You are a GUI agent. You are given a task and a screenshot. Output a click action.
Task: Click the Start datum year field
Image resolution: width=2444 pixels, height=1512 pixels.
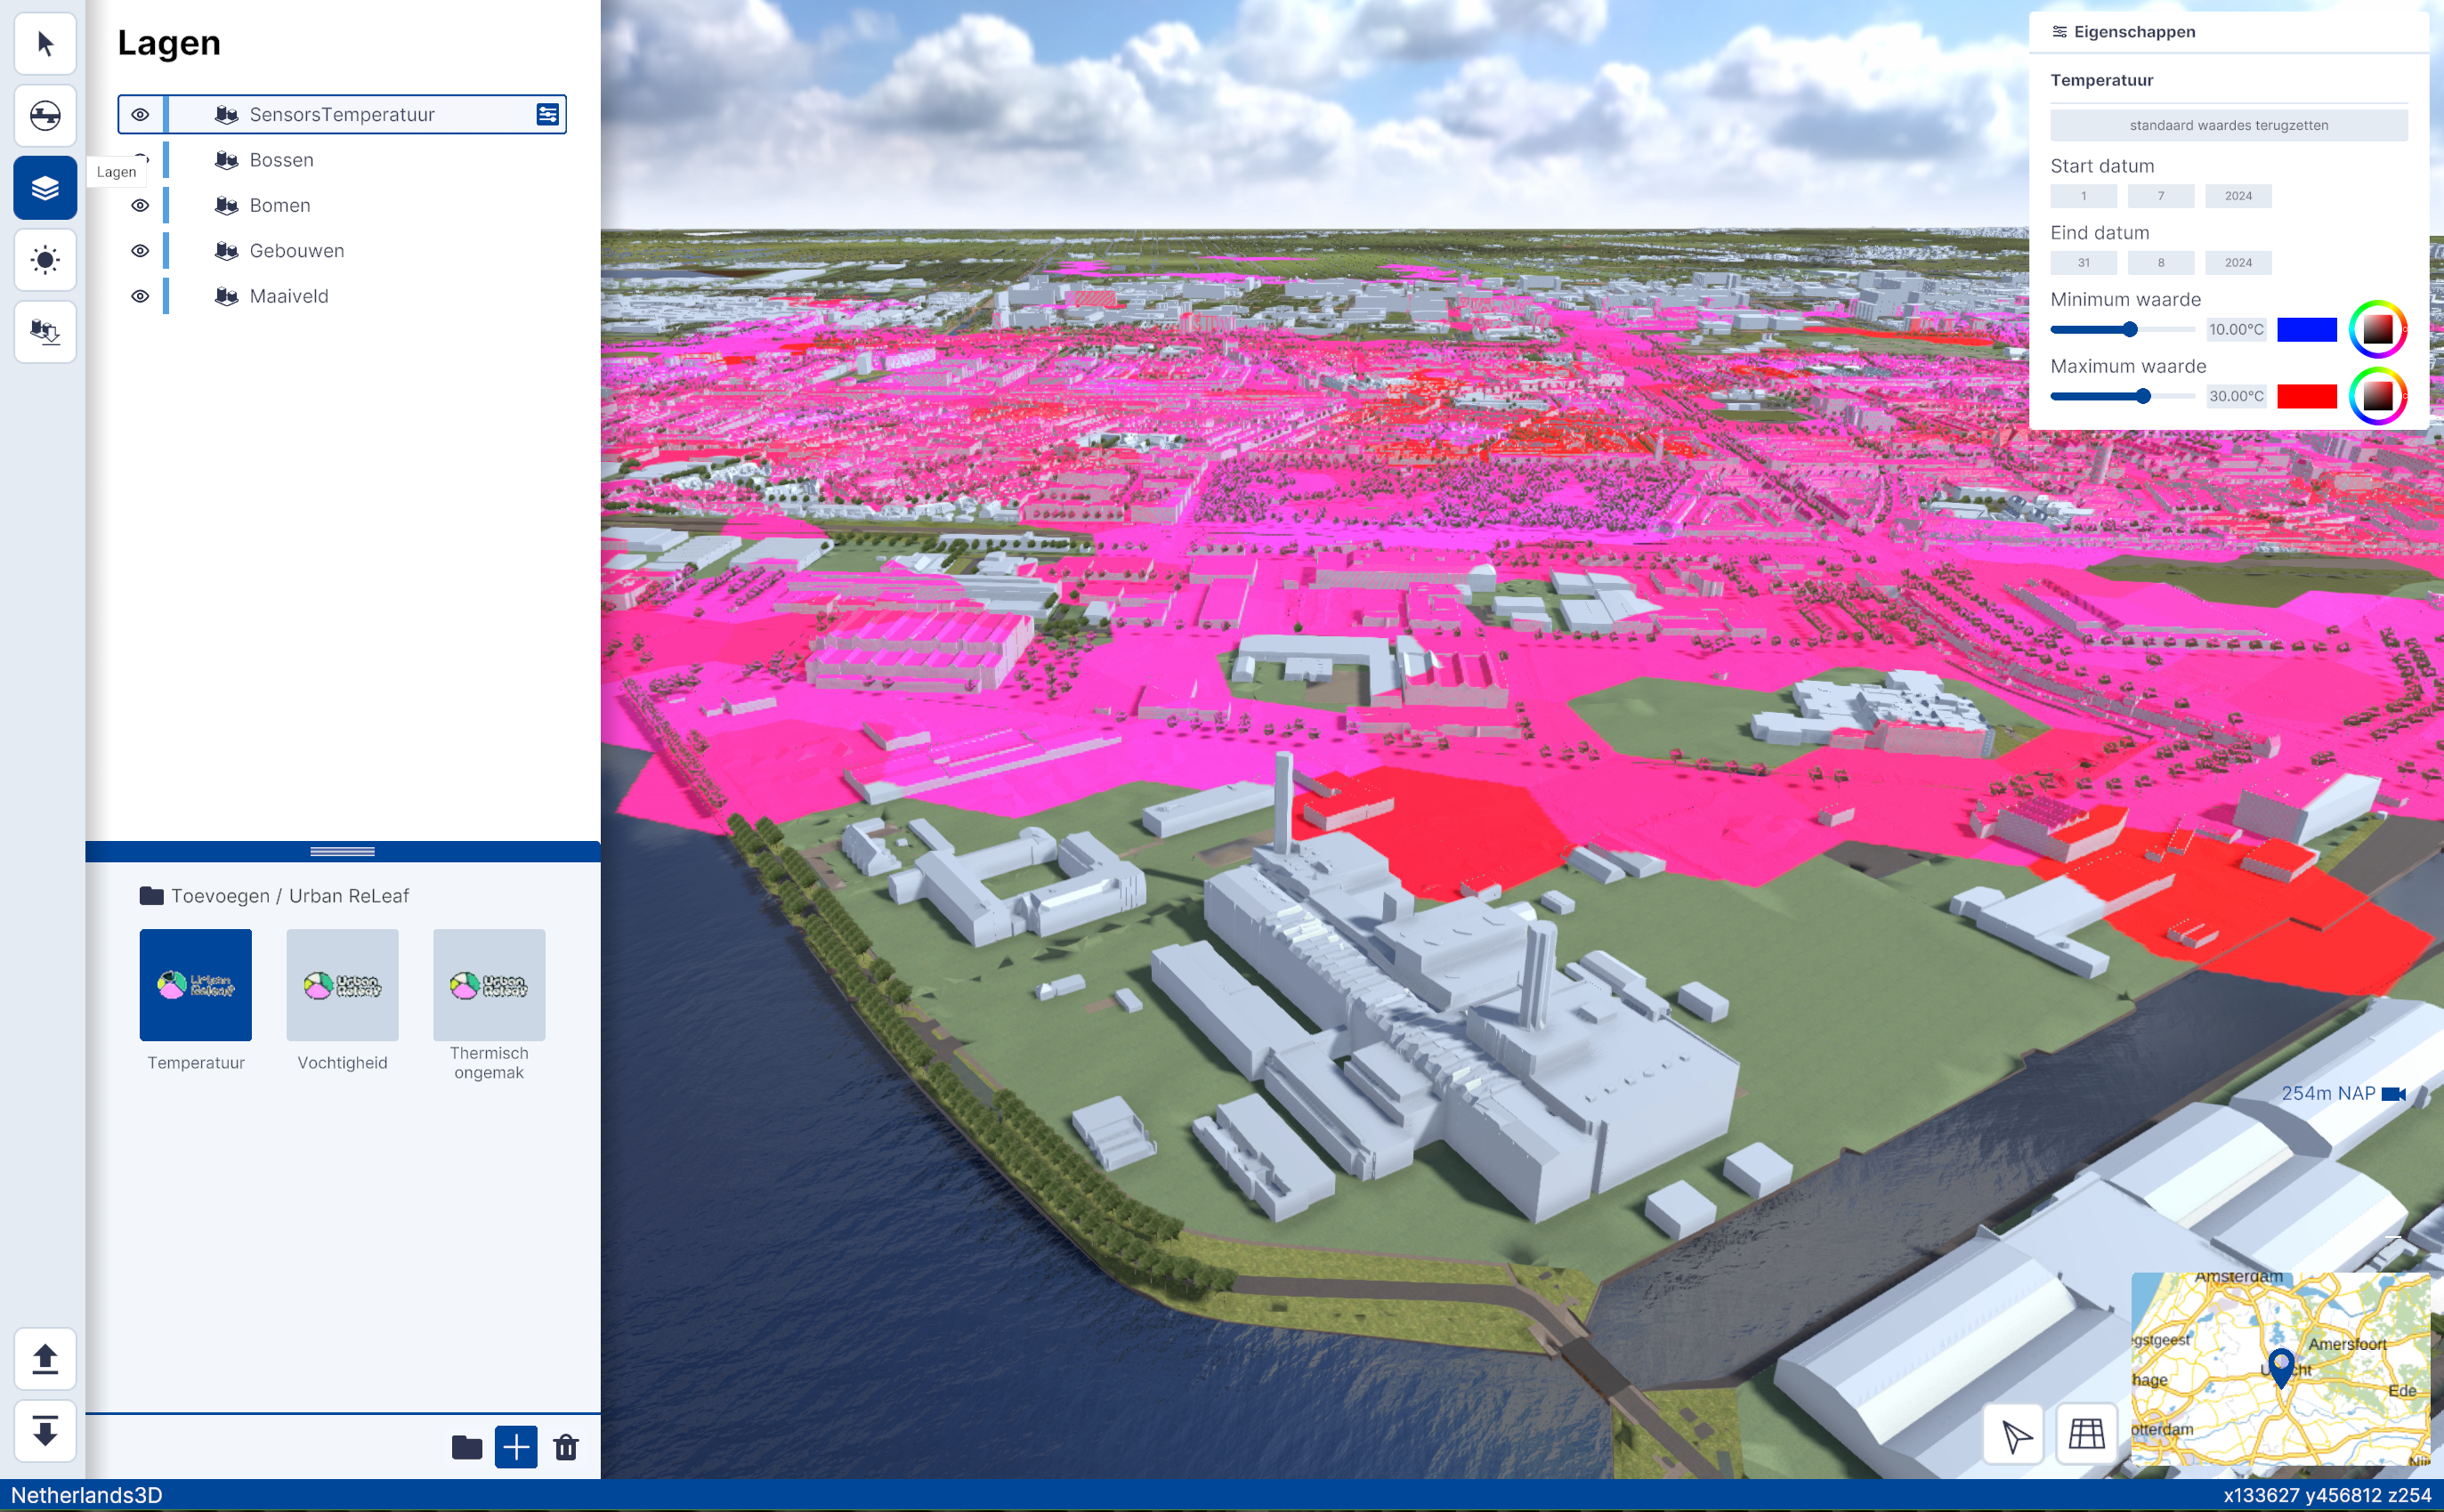point(2238,196)
